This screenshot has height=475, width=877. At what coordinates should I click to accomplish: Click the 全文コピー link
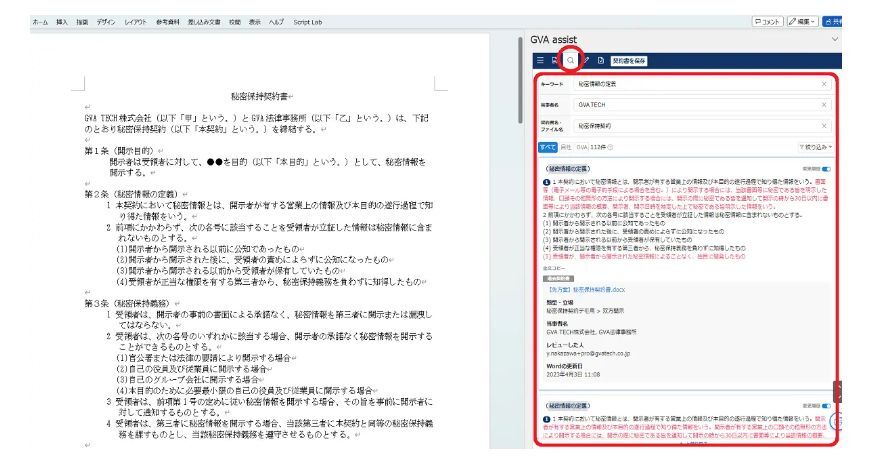pyautogui.click(x=554, y=269)
